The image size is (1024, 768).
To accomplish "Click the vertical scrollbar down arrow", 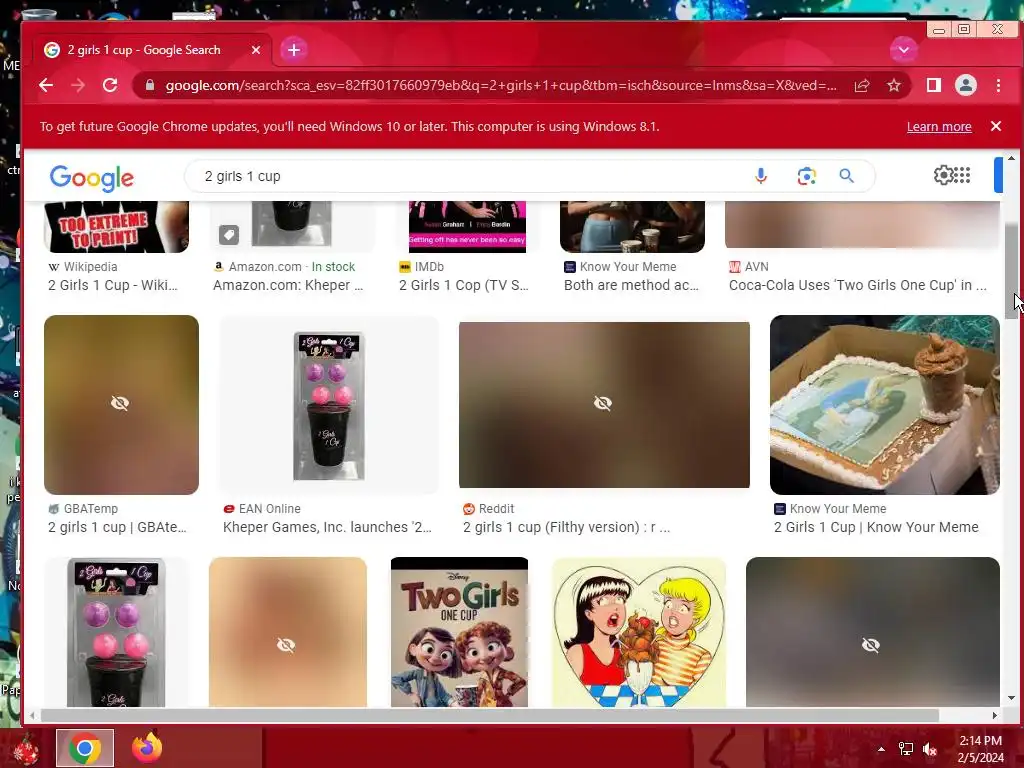I will (1011, 698).
